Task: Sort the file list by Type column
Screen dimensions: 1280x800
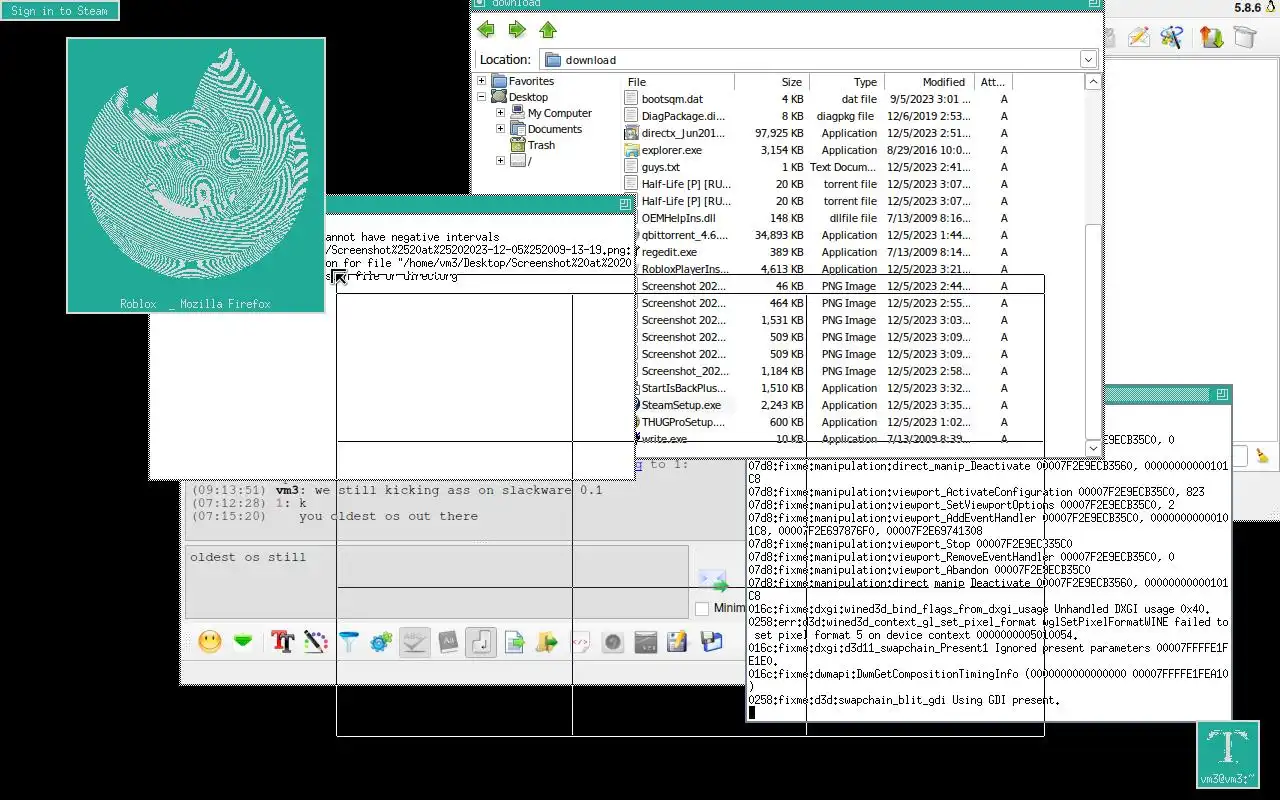Action: (847, 82)
